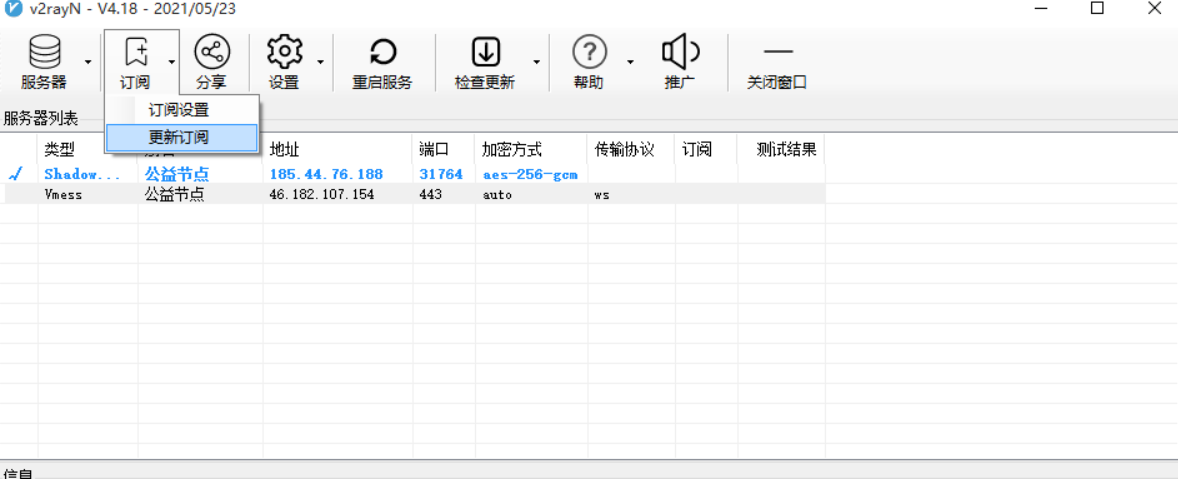This screenshot has height=479, width=1178.
Task: Click port value 443
Action: [x=430, y=194]
